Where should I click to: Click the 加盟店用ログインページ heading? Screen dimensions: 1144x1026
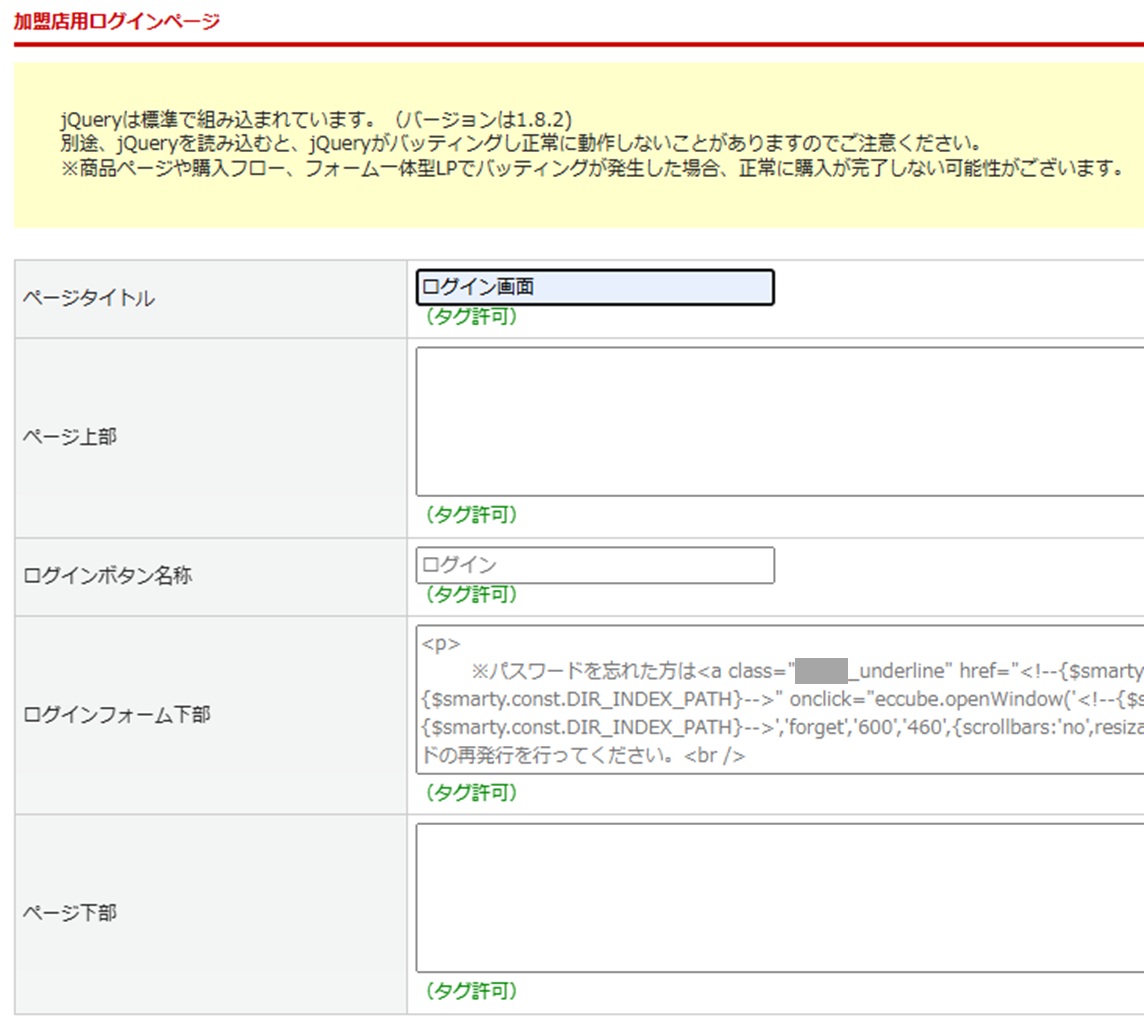point(116,21)
